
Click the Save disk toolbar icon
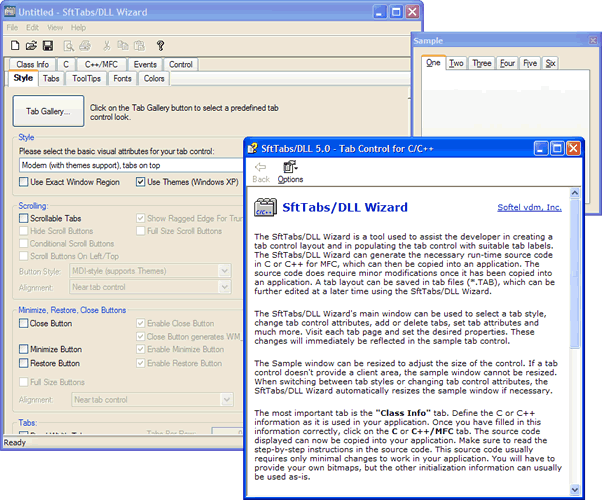[47, 46]
